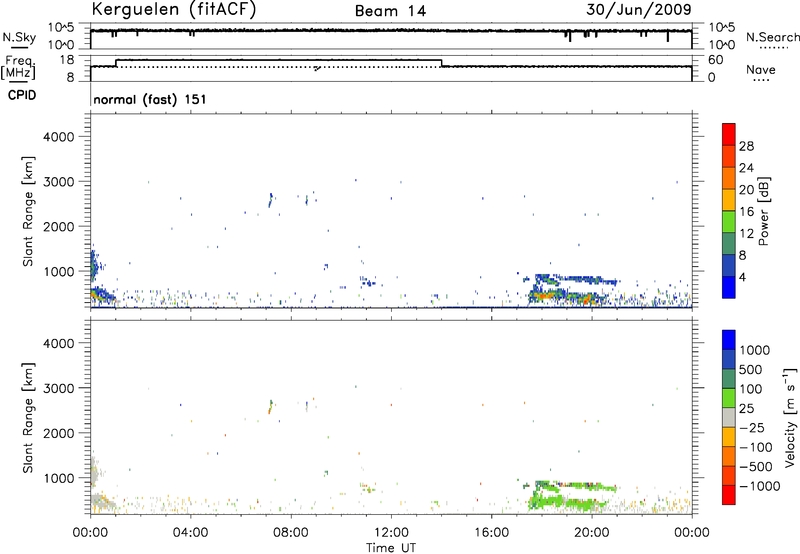The height and width of the screenshot is (554, 800).
Task: Click 'normal (fast) 151' text
Action: click(150, 99)
